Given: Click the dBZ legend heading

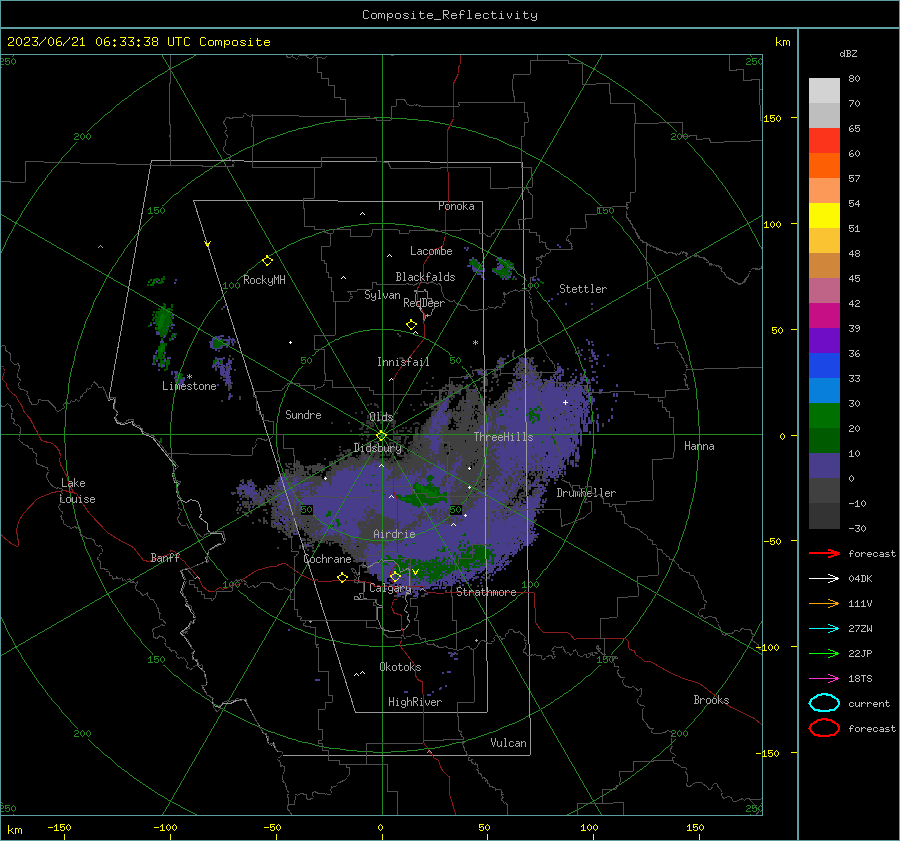Looking at the screenshot, I should (x=848, y=53).
